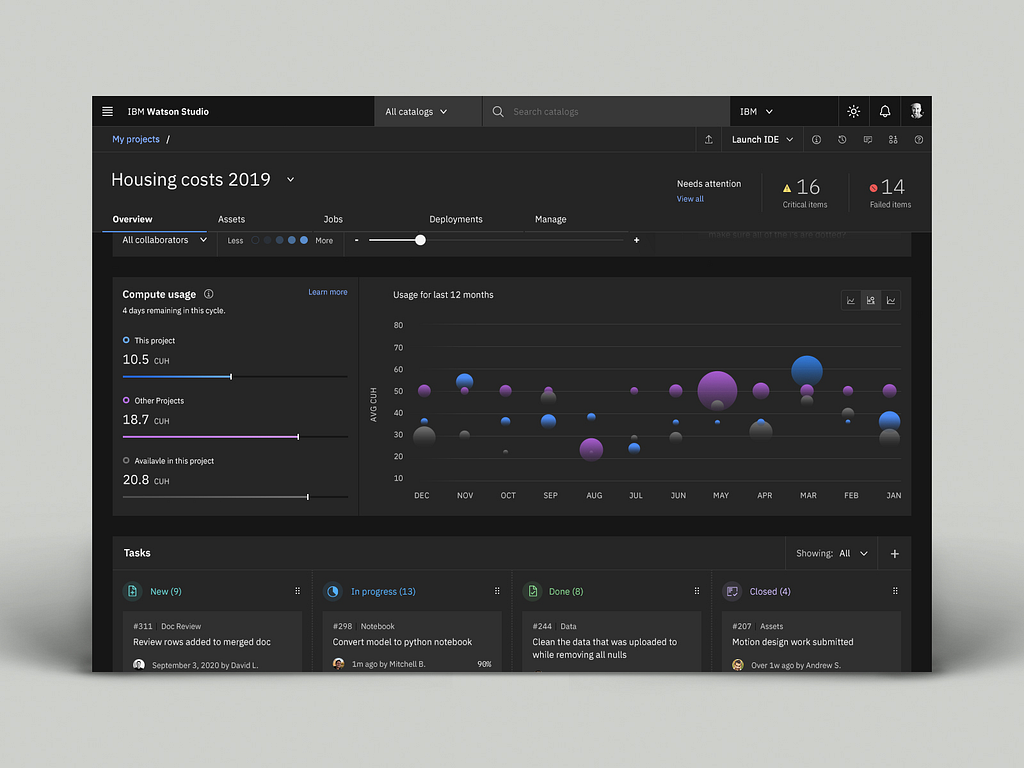Zoom out with the minus slider button
This screenshot has width=1024, height=768.
point(357,240)
